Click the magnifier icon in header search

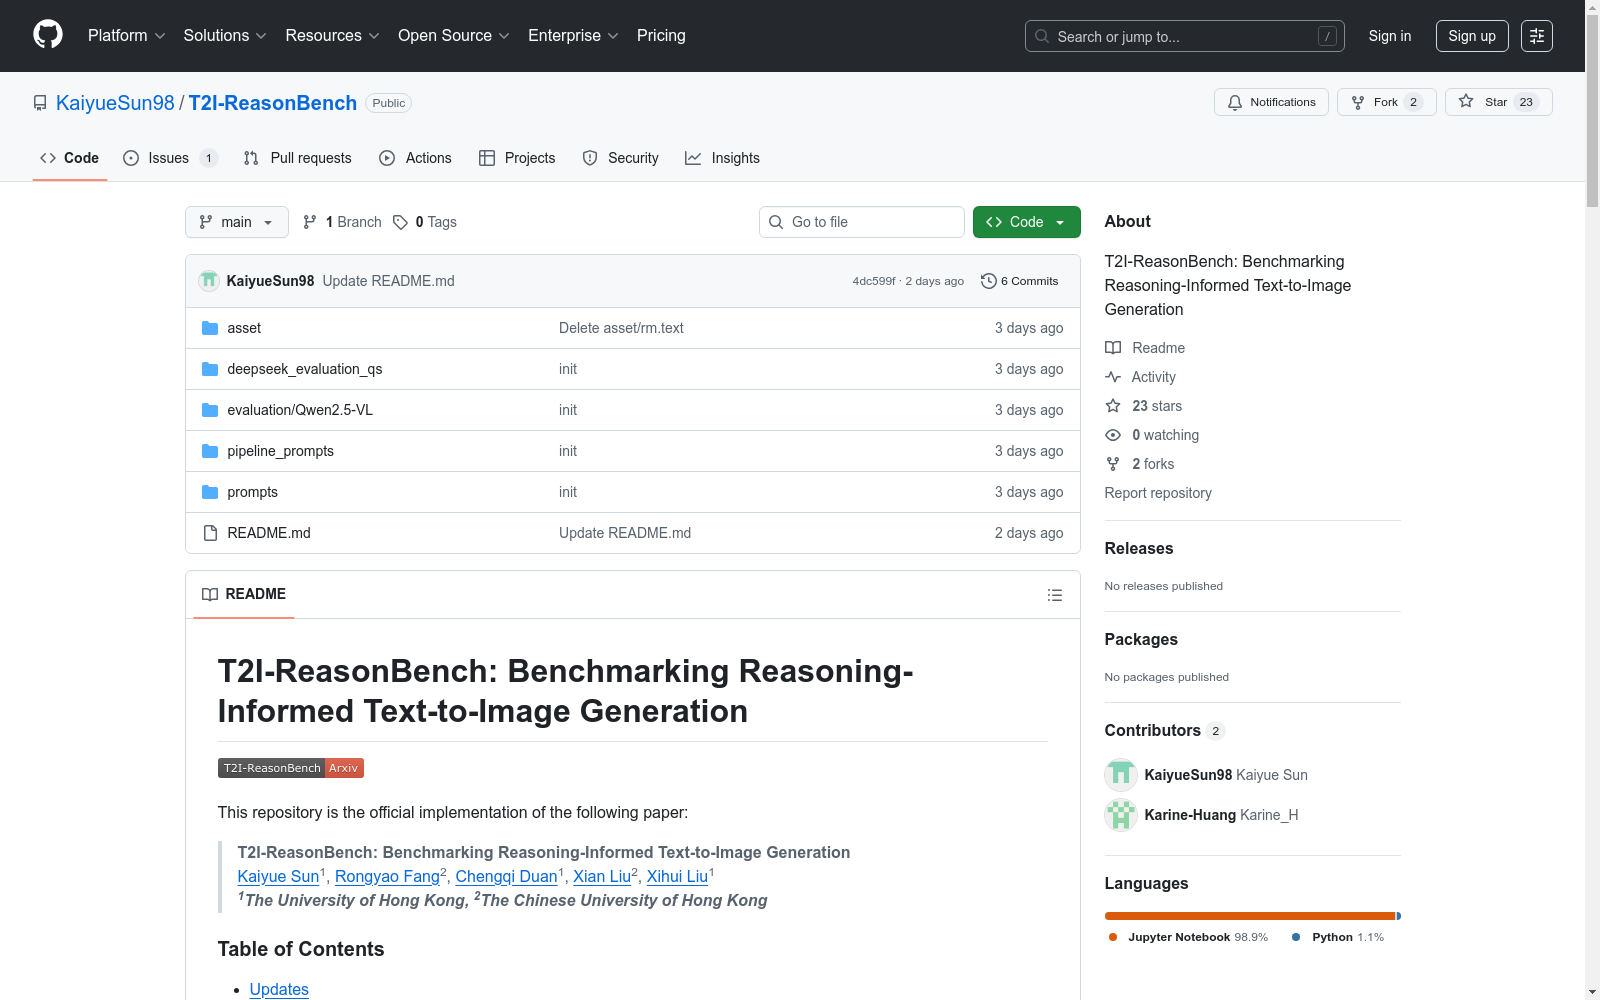[x=1042, y=36]
